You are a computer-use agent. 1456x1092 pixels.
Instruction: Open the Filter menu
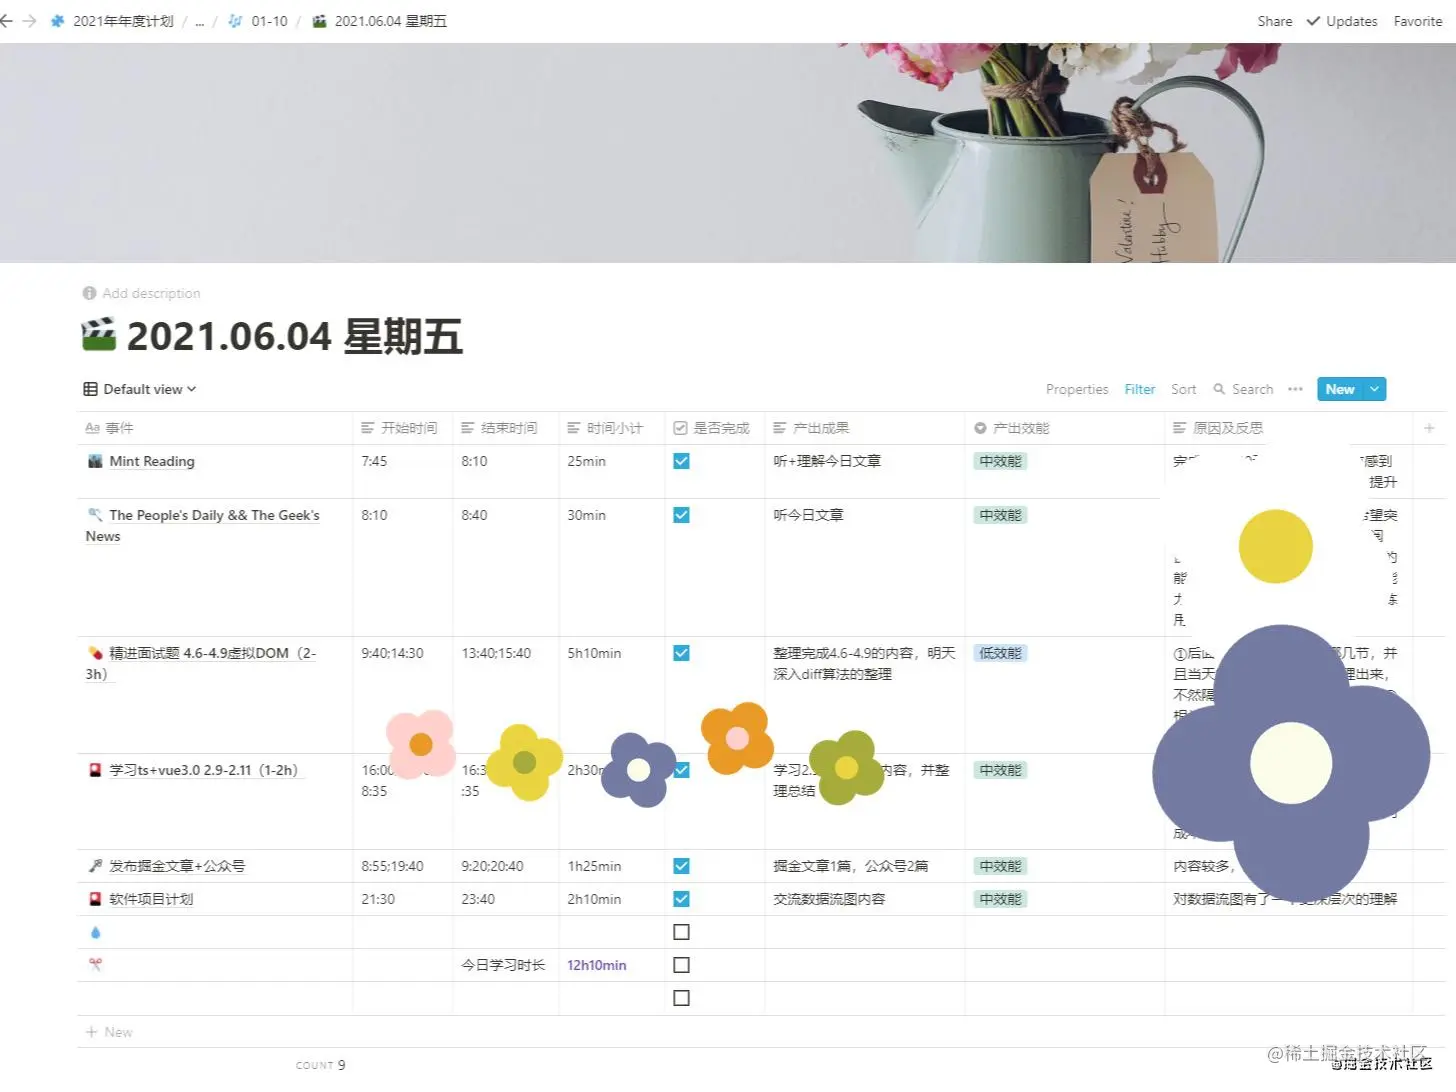1139,389
